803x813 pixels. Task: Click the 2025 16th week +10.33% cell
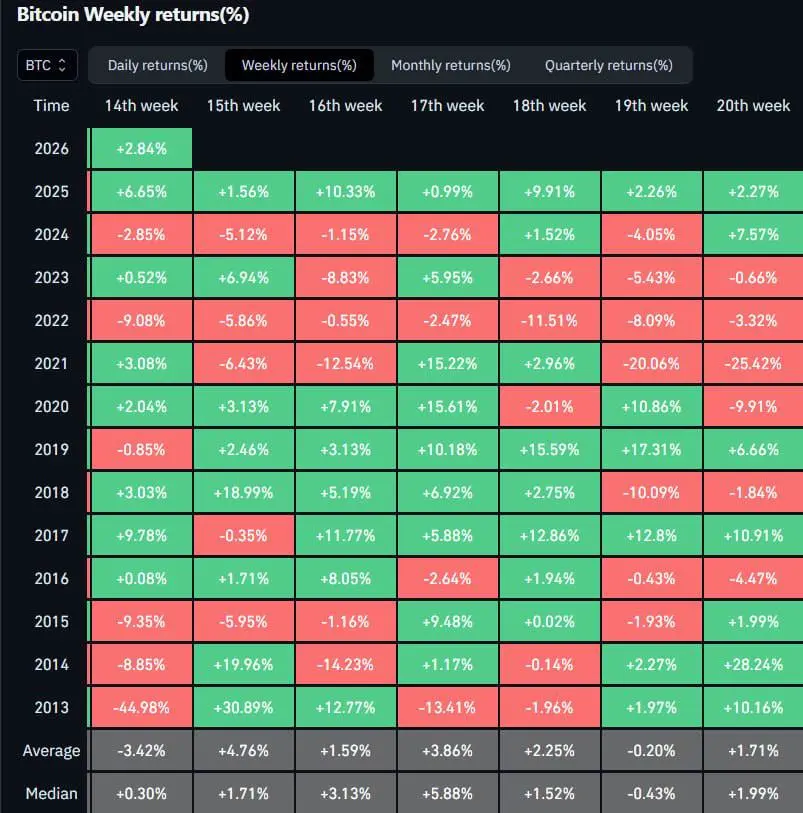pos(345,192)
